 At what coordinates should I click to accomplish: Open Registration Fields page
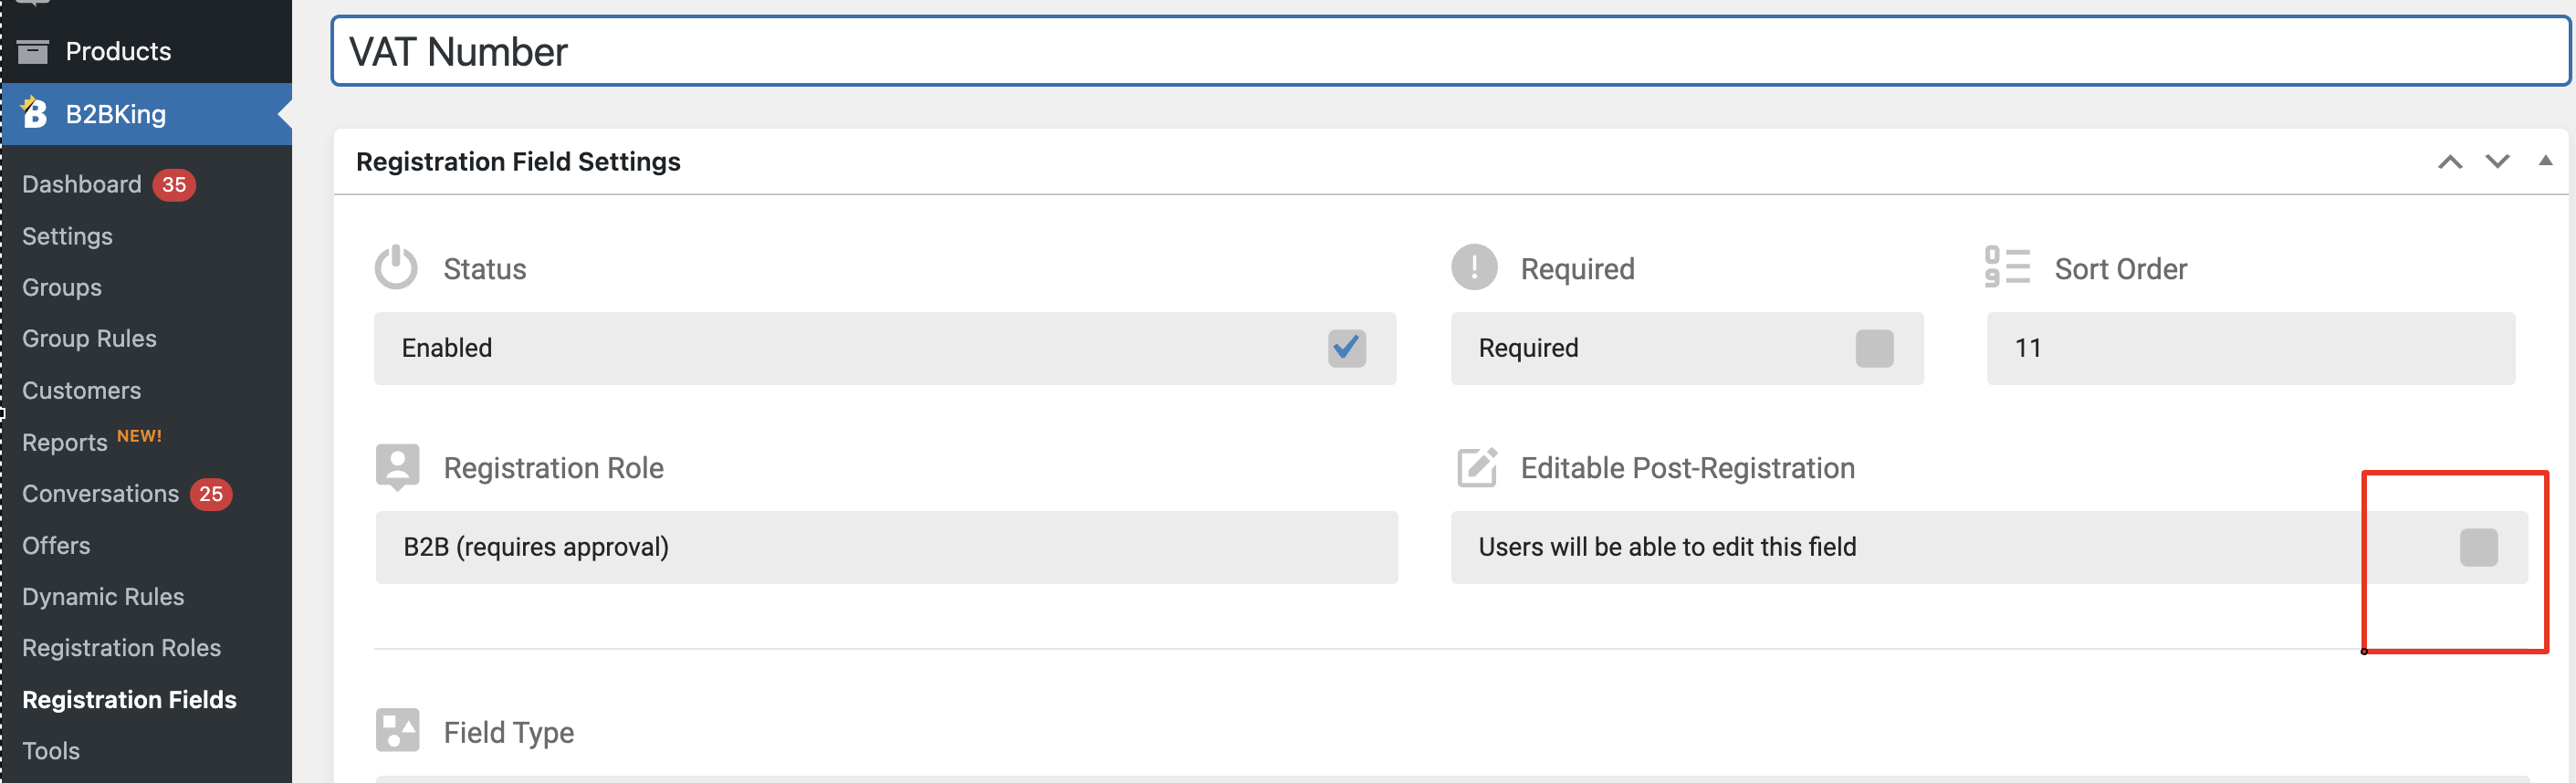tap(129, 700)
